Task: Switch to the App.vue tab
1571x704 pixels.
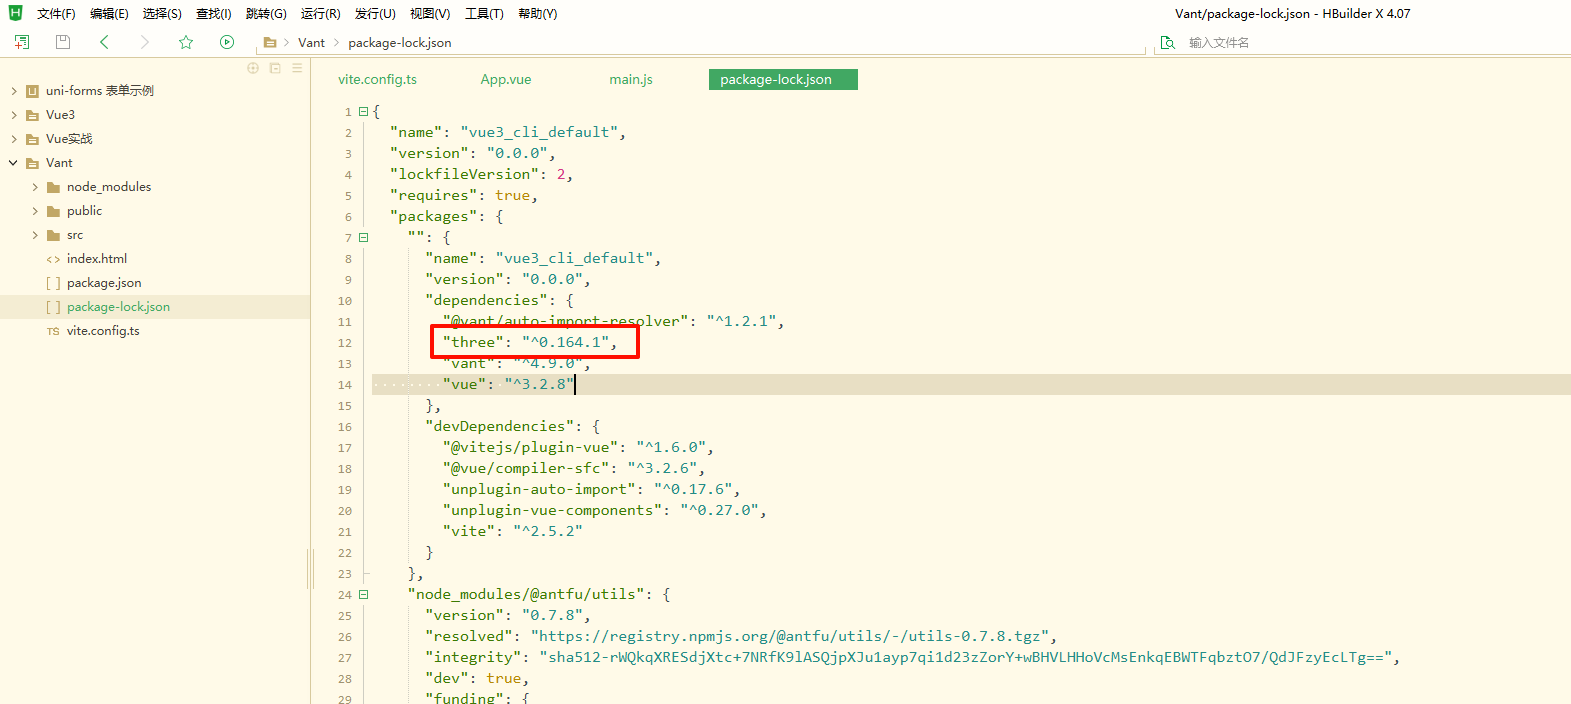Action: coord(506,80)
